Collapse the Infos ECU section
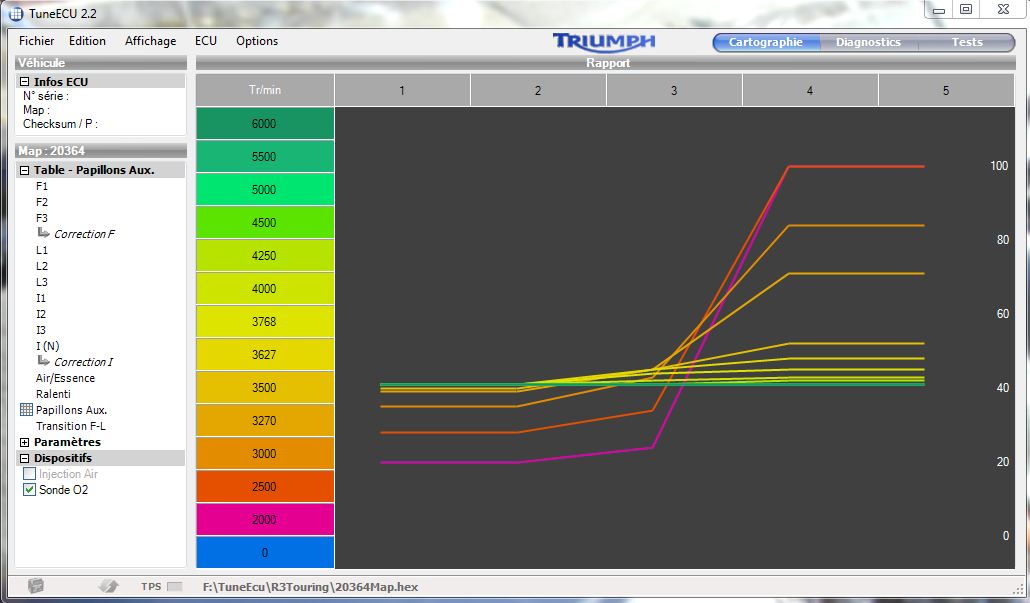This screenshot has height=603, width=1030. (24, 82)
